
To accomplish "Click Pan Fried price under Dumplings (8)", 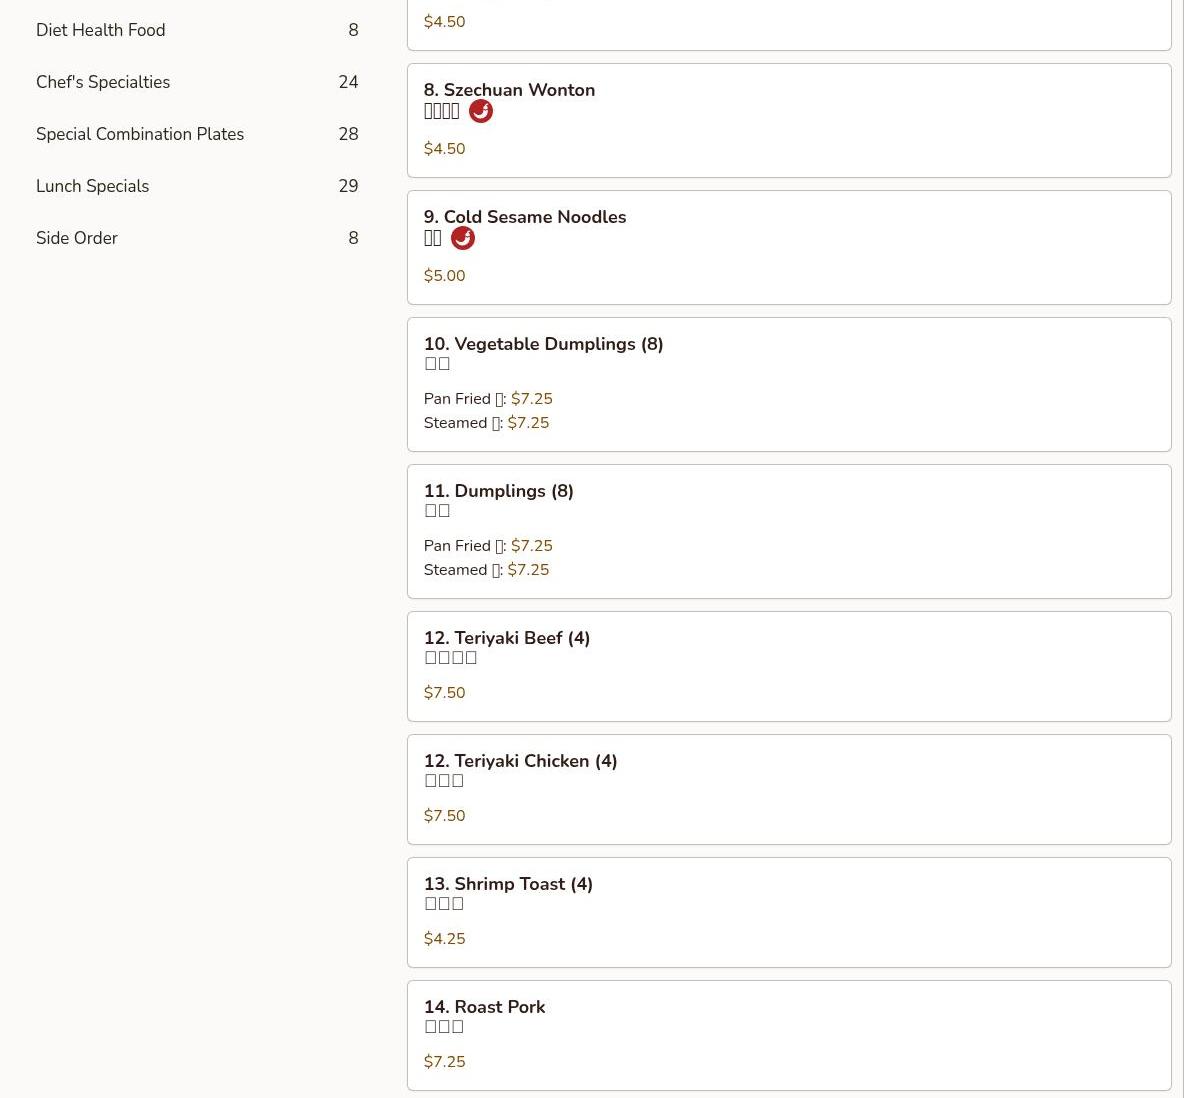I will (x=531, y=546).
